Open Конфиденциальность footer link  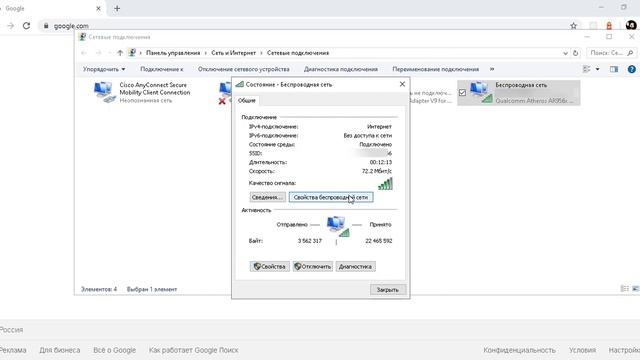pyautogui.click(x=519, y=350)
